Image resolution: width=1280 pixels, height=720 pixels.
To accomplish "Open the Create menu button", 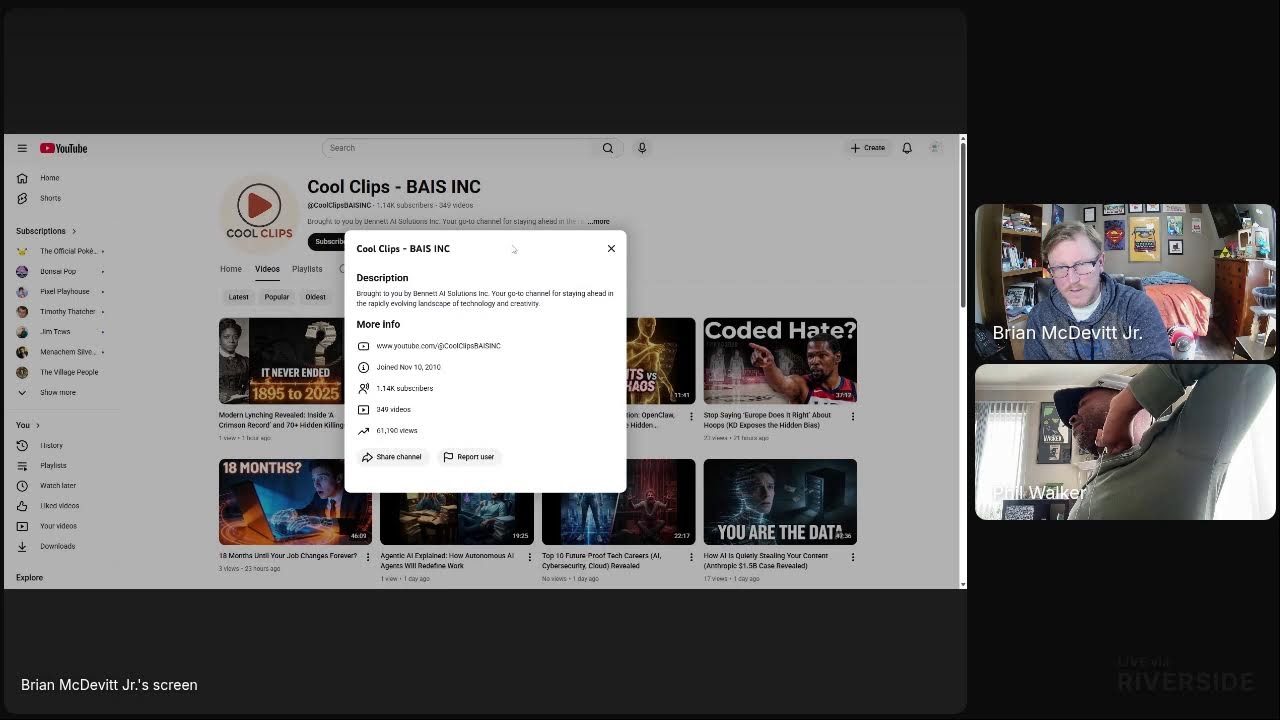I will point(868,148).
